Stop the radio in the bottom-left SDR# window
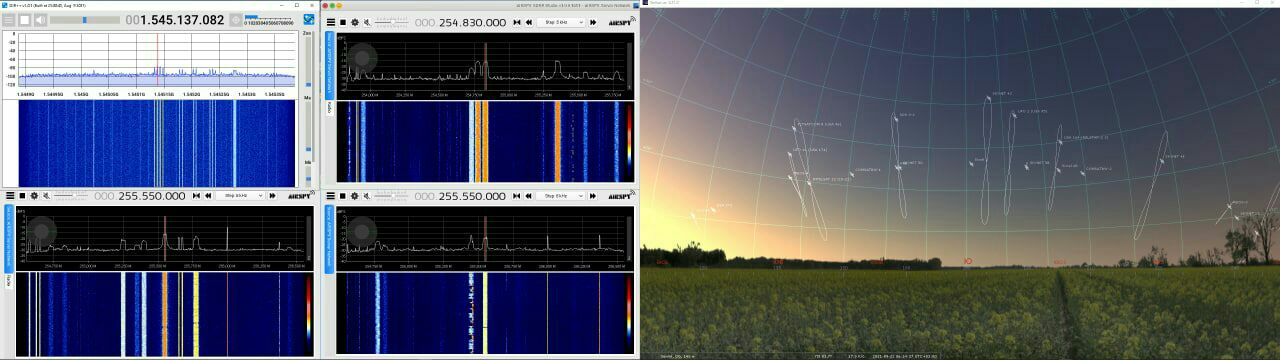 [x=22, y=196]
